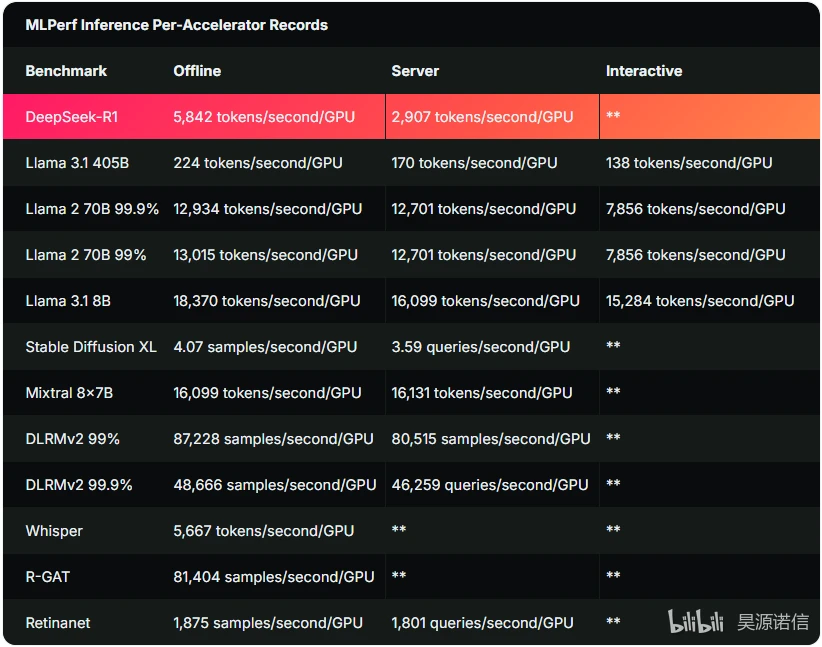Click the Llama 3.1 8B row label
This screenshot has height=647, width=822.
[x=68, y=301]
